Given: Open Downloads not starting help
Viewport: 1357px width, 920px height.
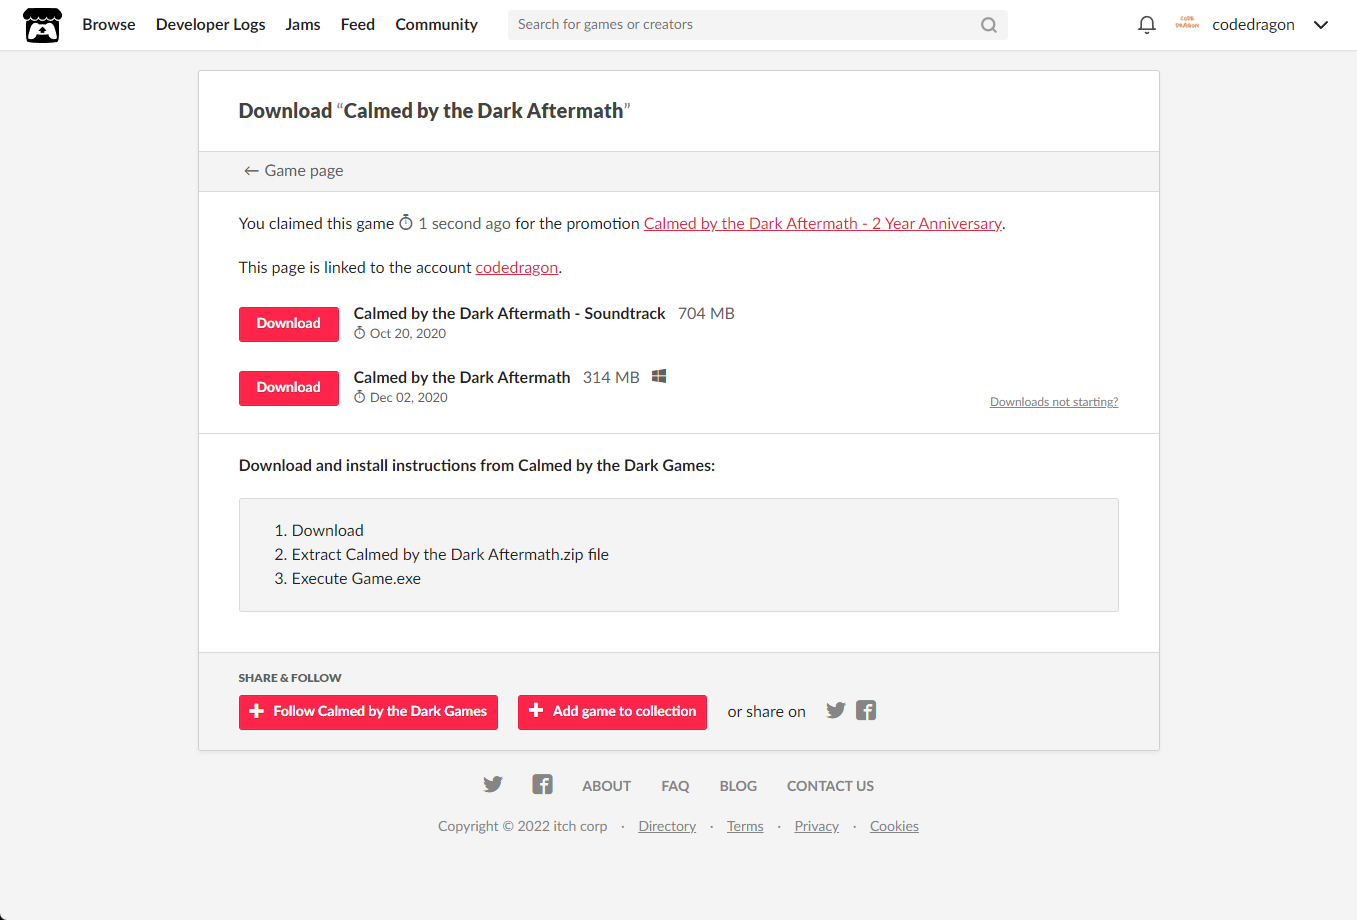Looking at the screenshot, I should pyautogui.click(x=1054, y=402).
